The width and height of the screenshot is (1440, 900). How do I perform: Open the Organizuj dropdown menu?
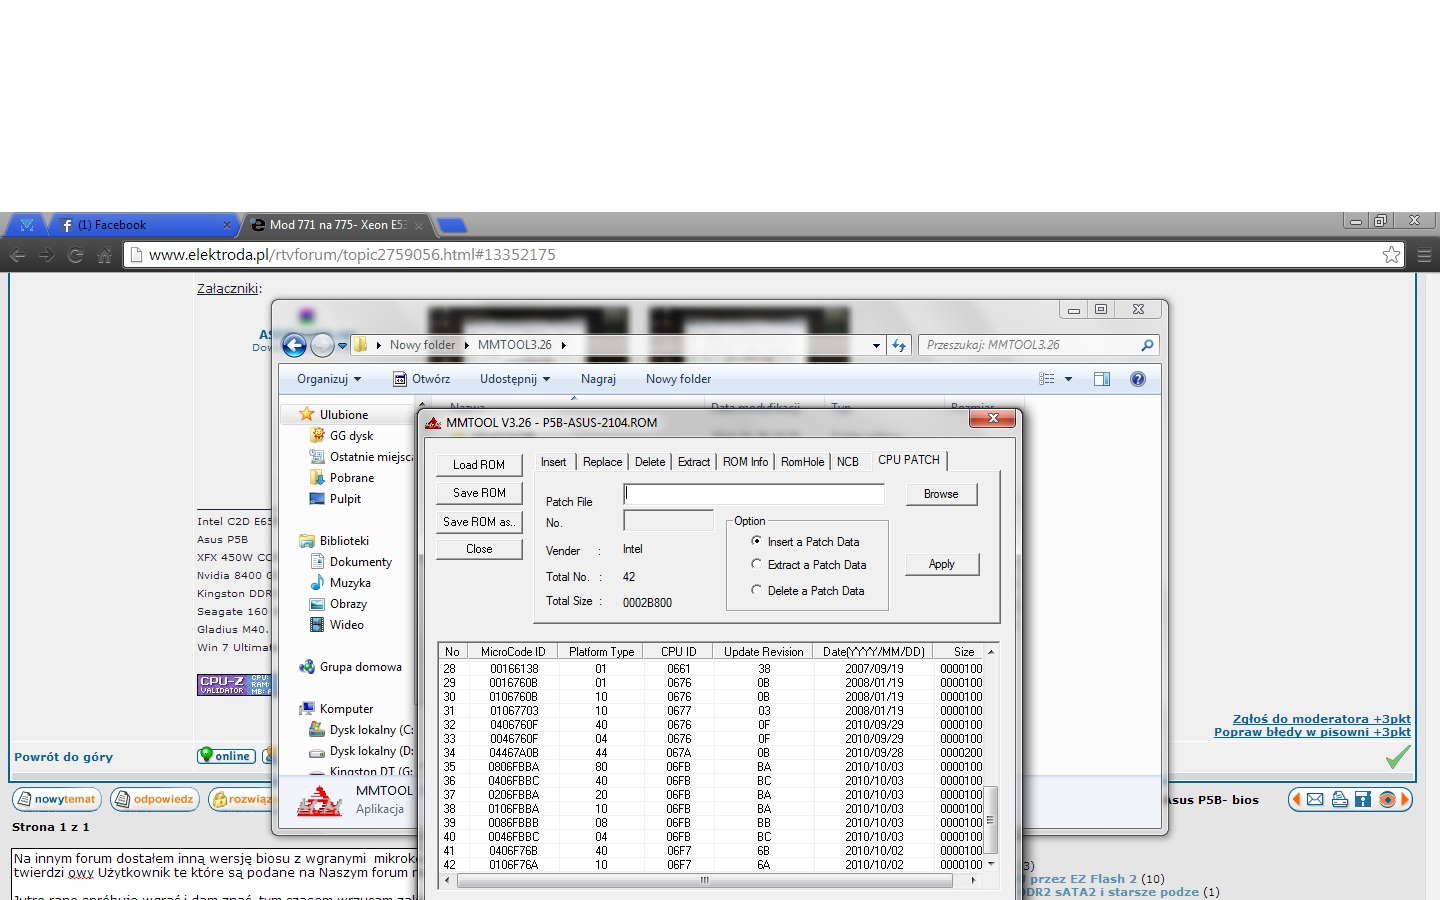coord(329,379)
